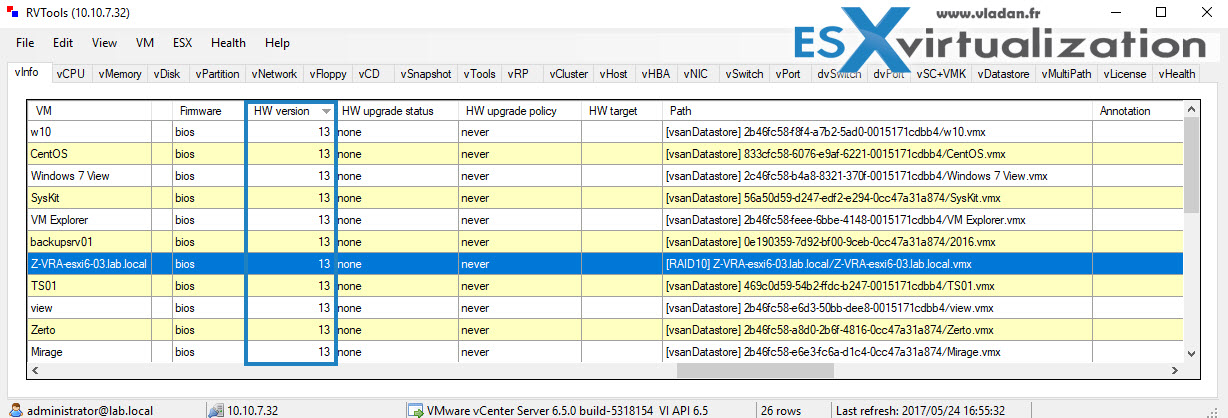Open the Help menu
The width and height of the screenshot is (1228, 418).
coord(277,43)
